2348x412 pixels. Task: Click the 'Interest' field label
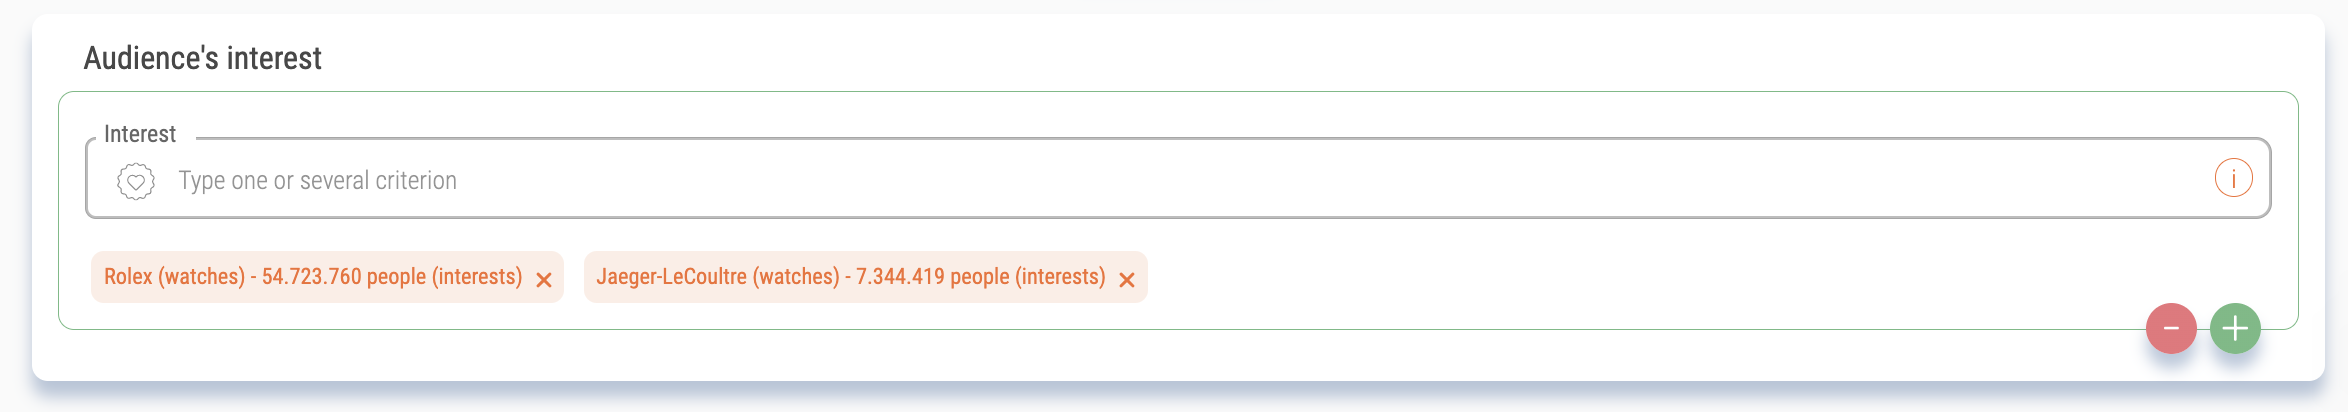click(x=140, y=134)
